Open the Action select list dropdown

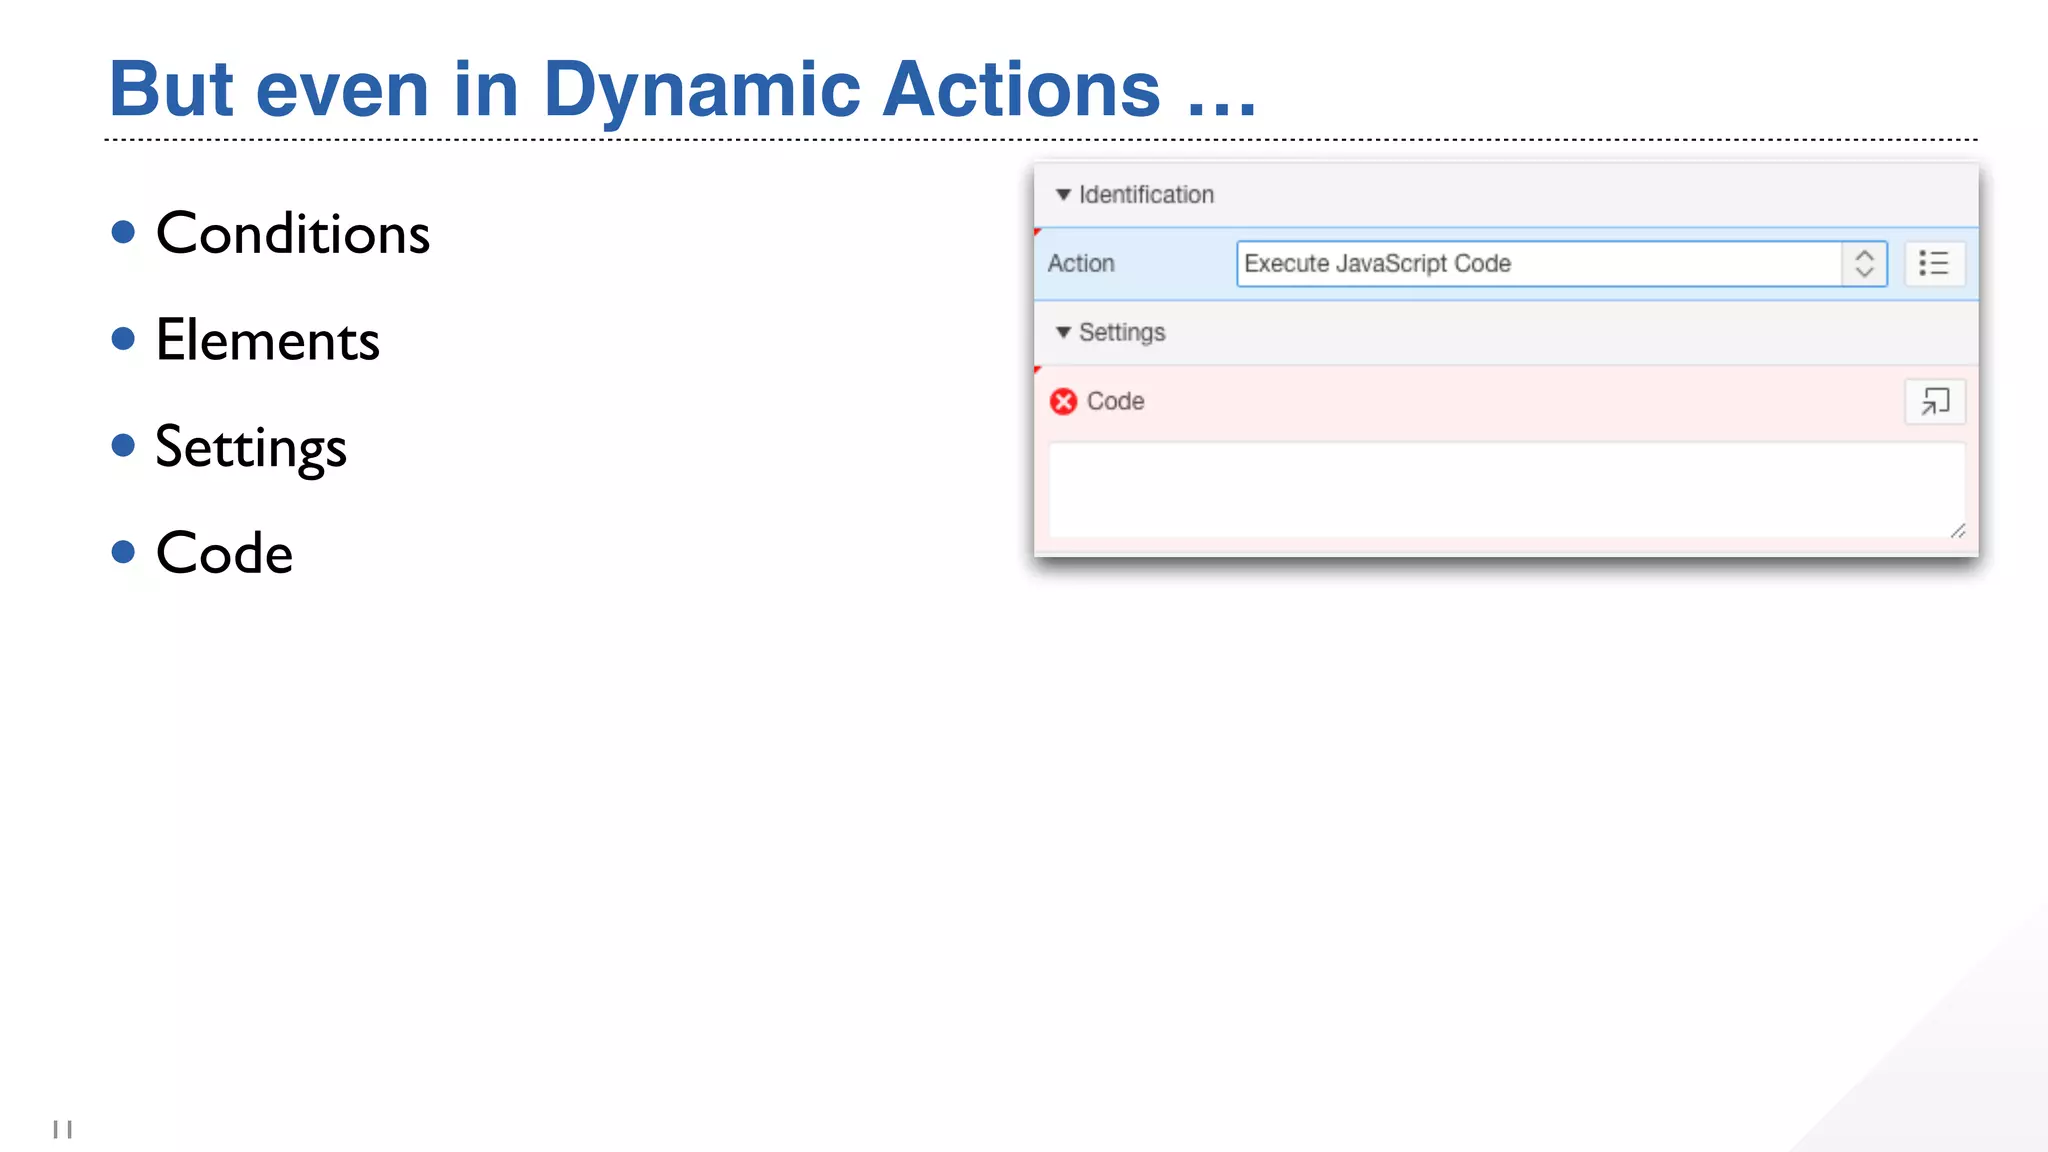point(1561,264)
